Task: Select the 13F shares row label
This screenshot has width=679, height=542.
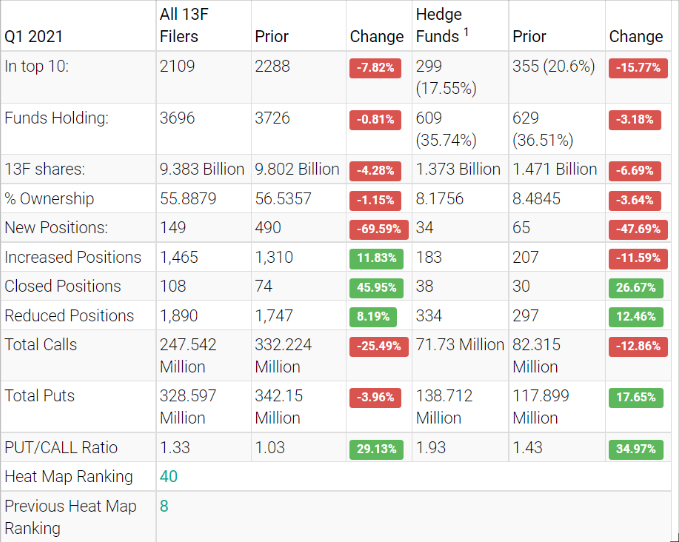Action: click(45, 169)
